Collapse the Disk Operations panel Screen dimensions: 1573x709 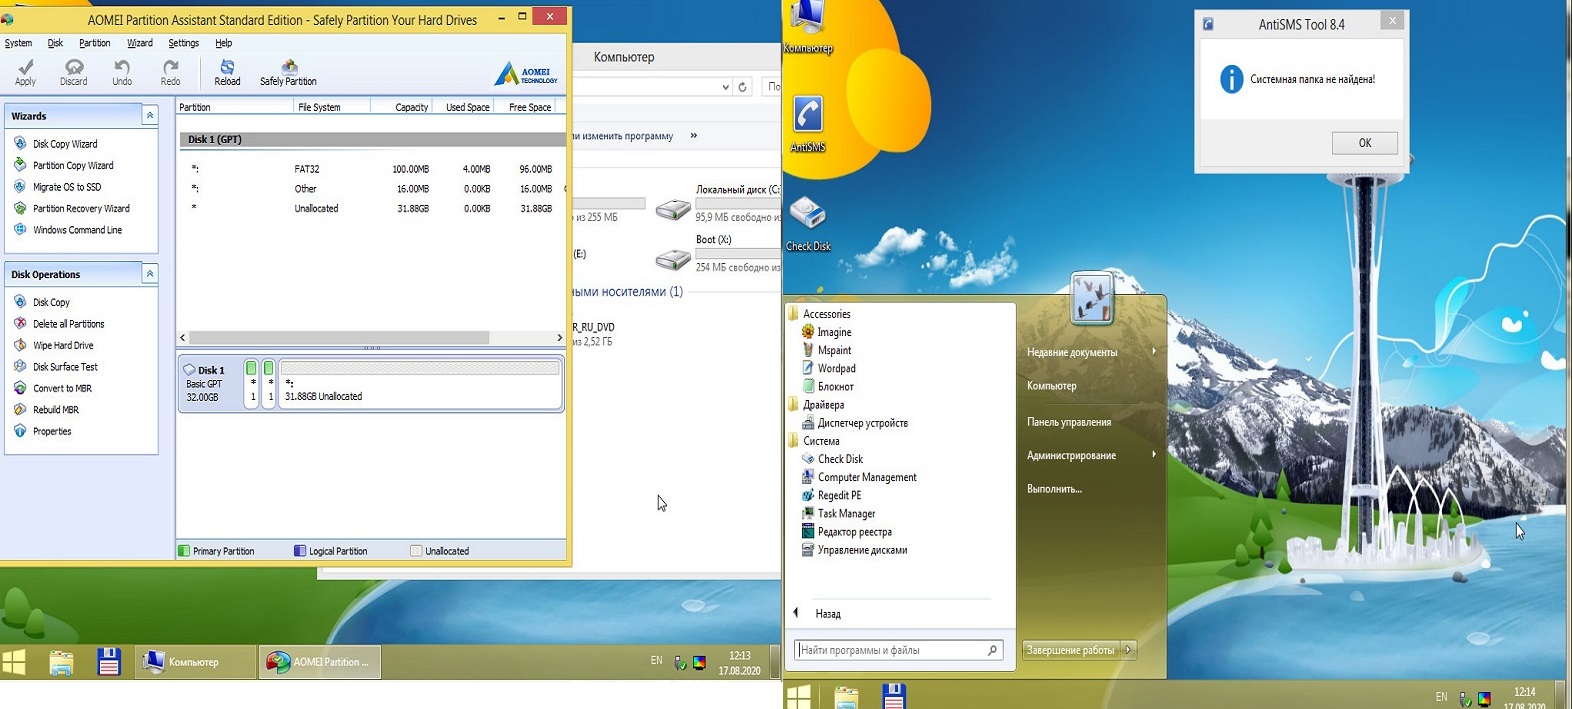click(150, 274)
